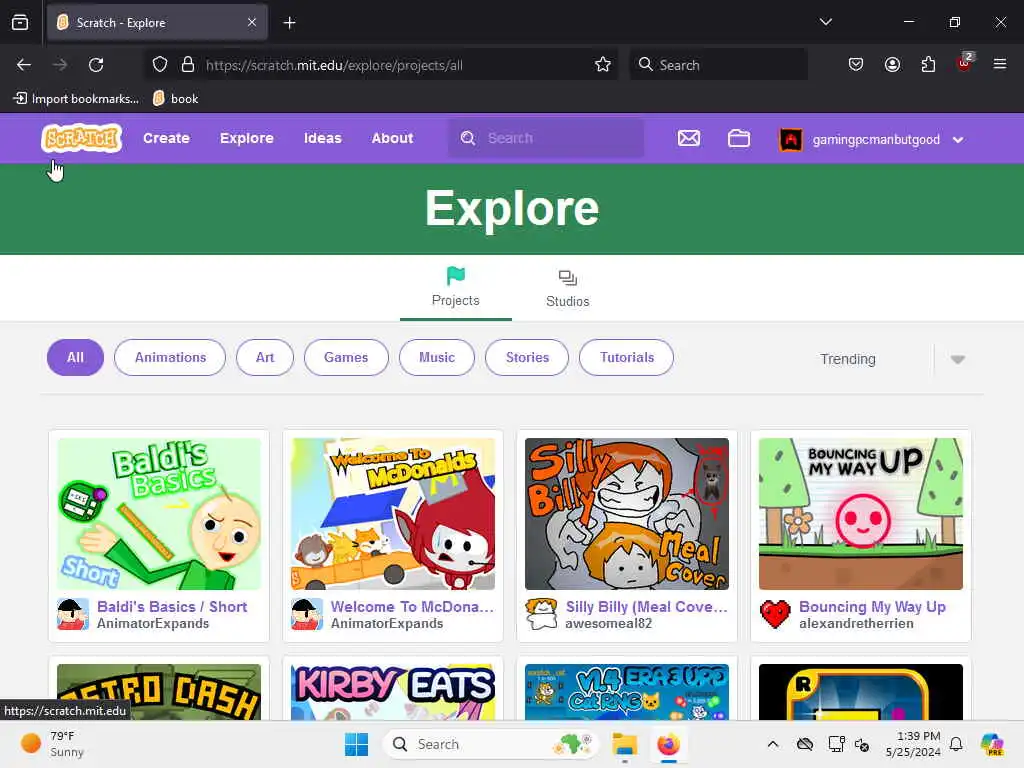The image size is (1024, 768).
Task: Select the Art category filter
Action: click(x=264, y=357)
